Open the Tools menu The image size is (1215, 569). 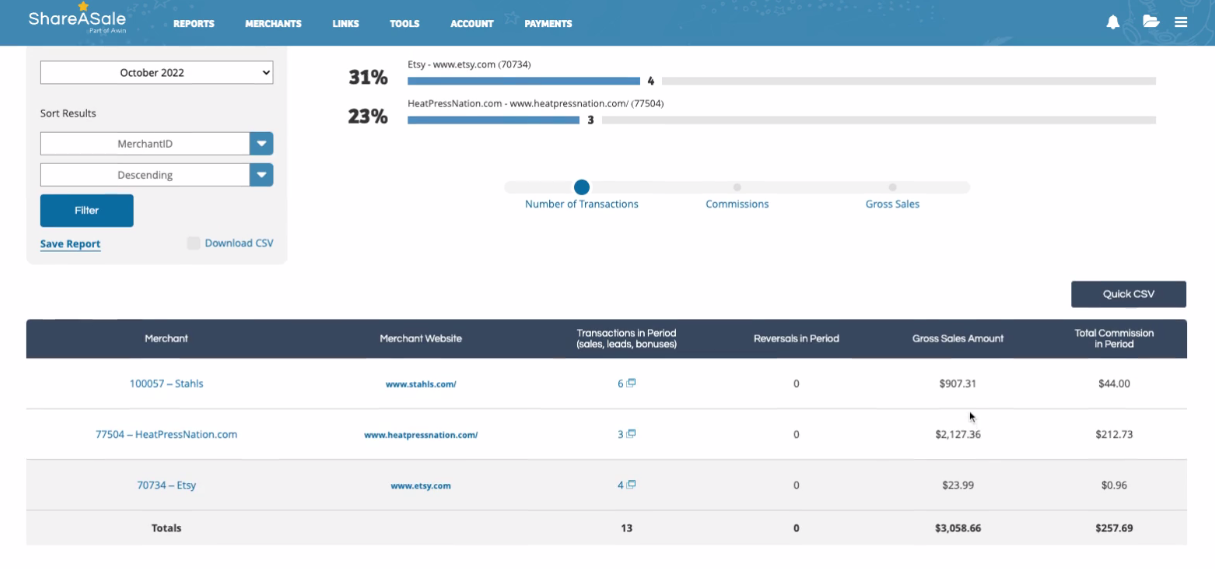point(405,23)
